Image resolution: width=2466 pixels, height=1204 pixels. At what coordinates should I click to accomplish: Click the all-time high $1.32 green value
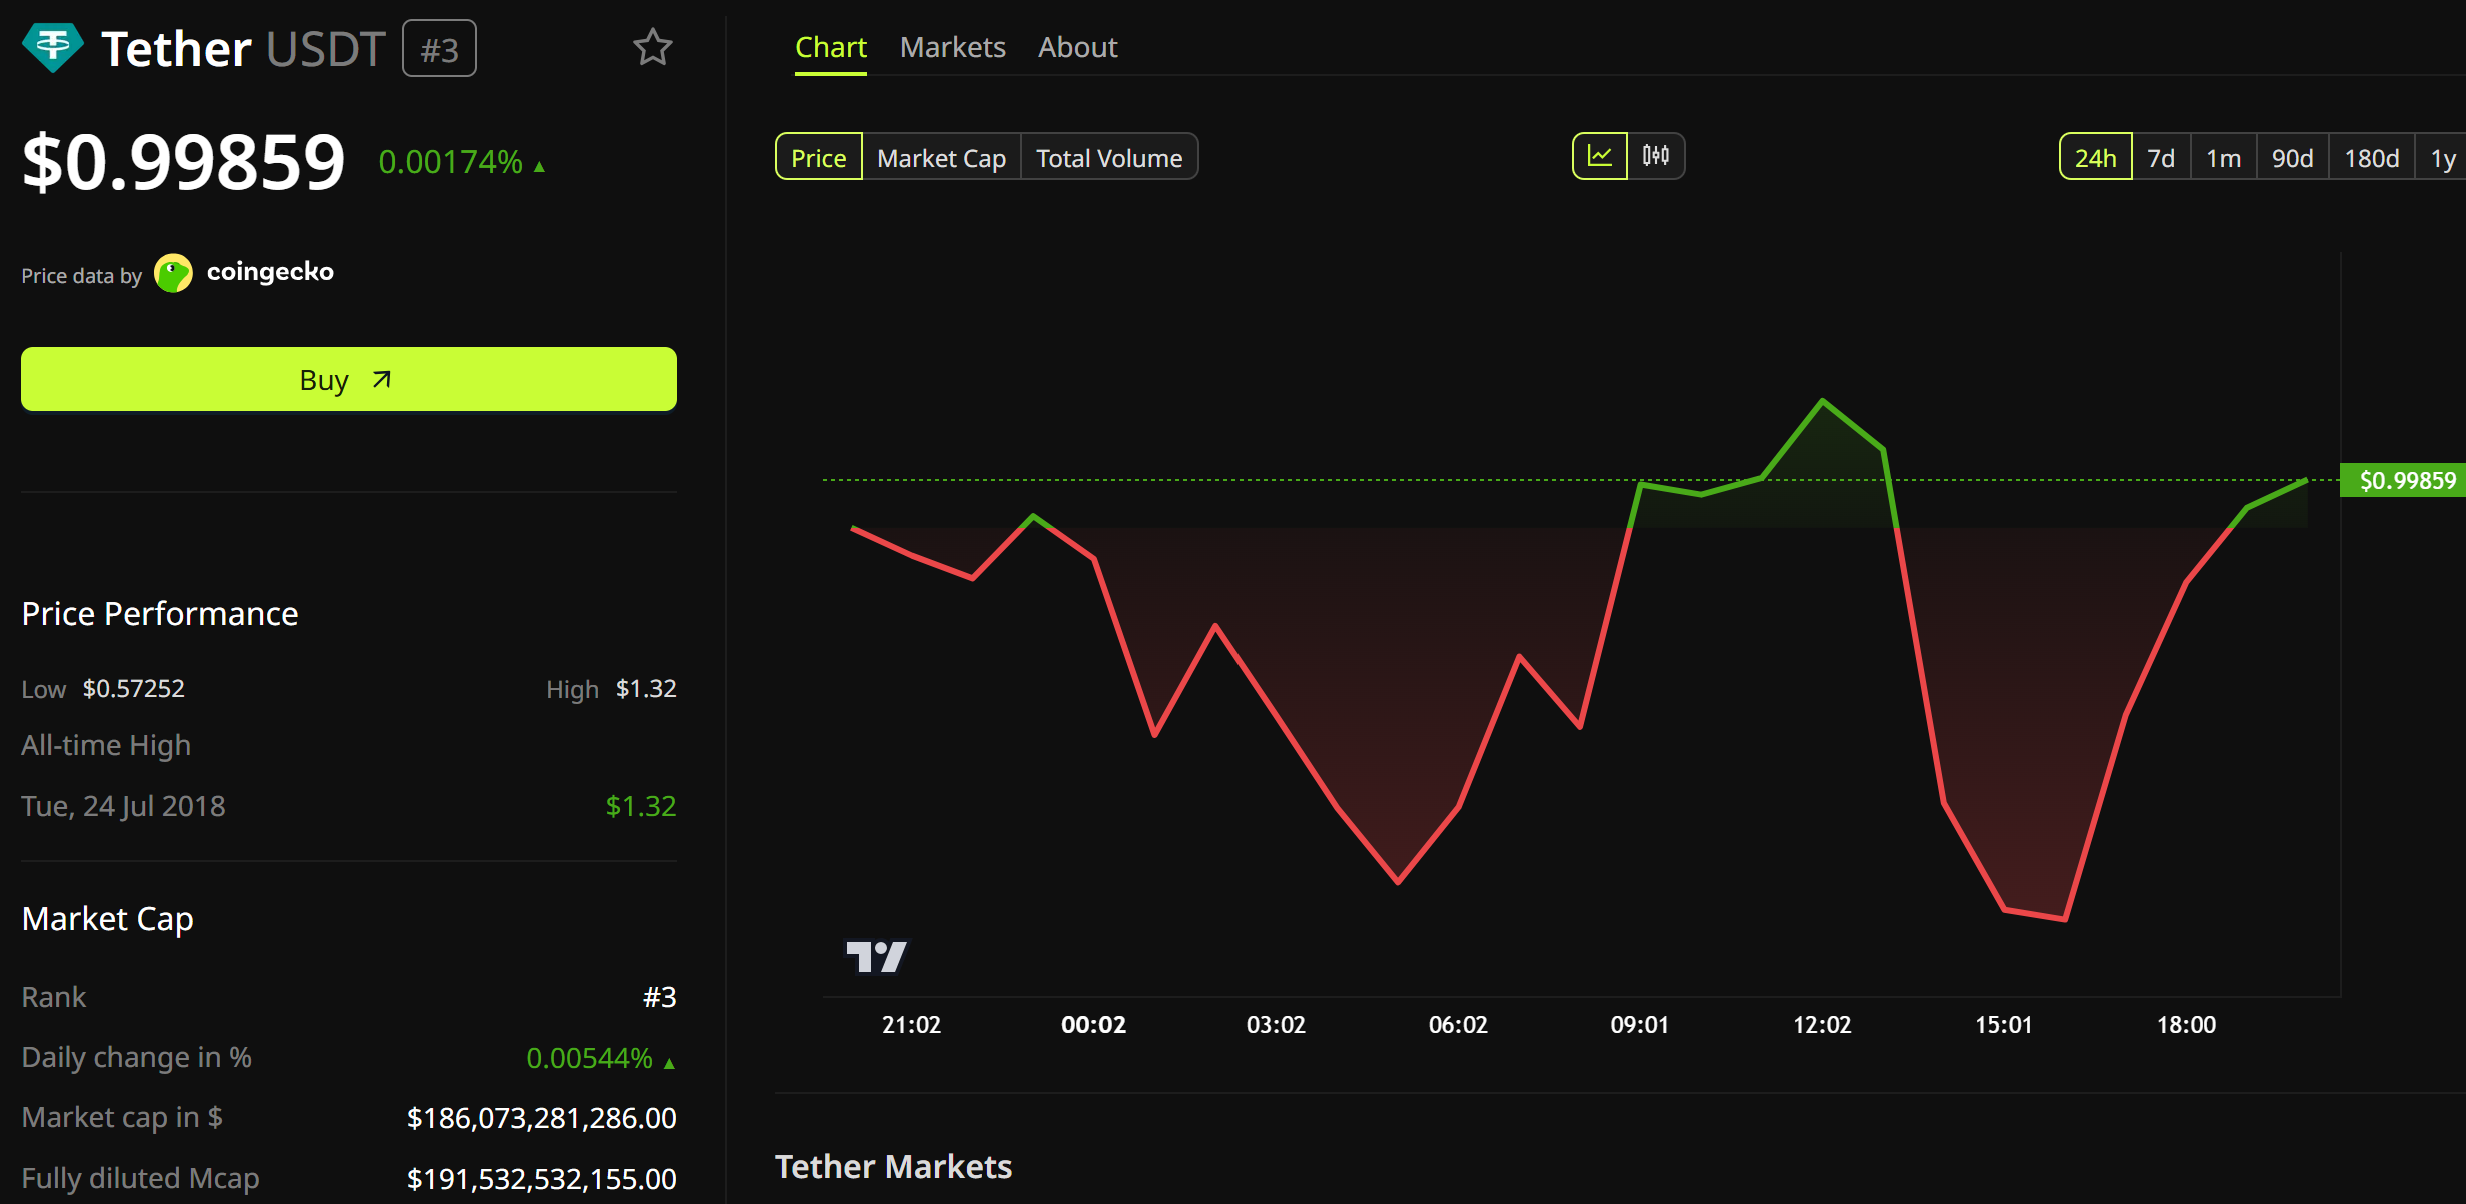[641, 806]
